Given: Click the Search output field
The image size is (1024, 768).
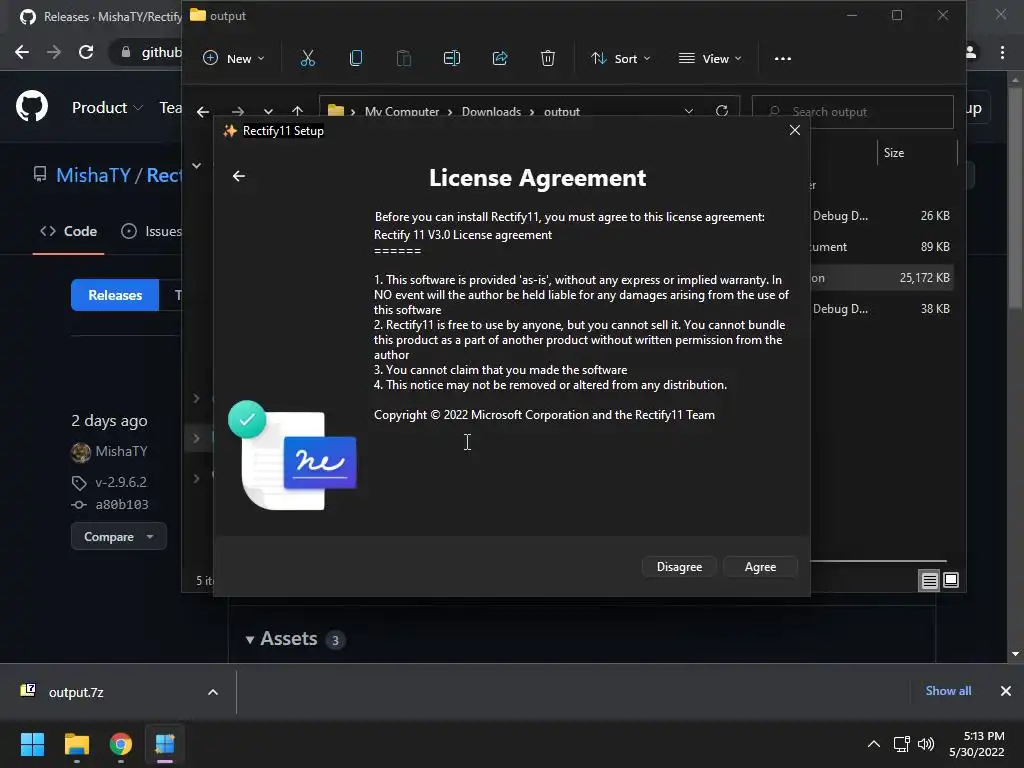Looking at the screenshot, I should [x=852, y=112].
